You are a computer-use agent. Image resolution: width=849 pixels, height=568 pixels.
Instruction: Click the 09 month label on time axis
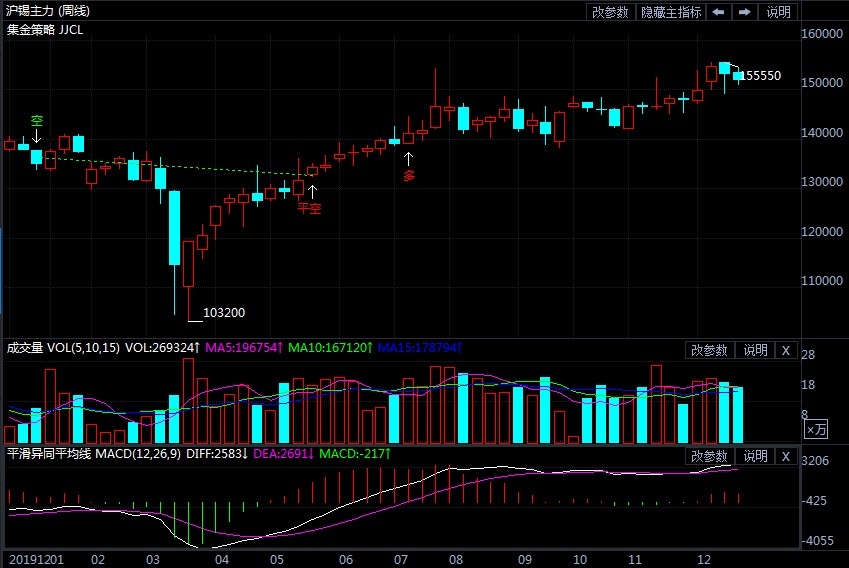(x=525, y=559)
